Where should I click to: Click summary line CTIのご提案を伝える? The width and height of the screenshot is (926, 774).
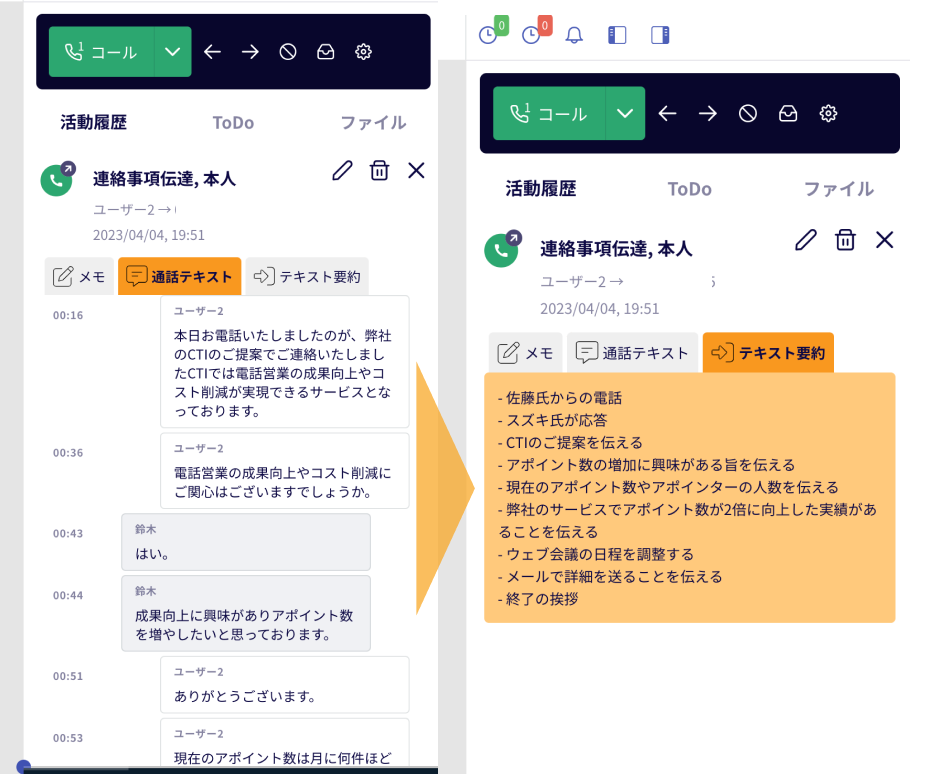(570, 443)
